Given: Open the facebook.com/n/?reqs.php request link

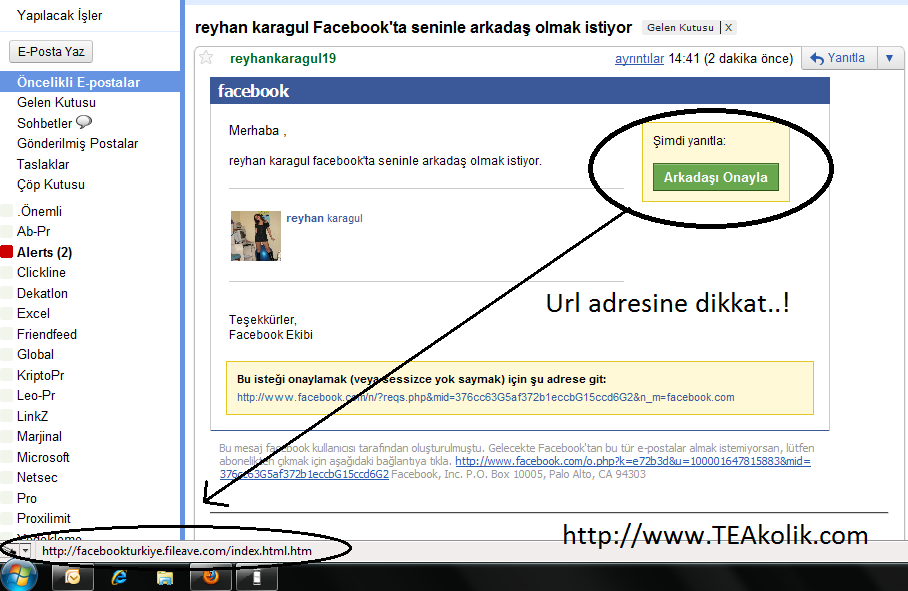Looking at the screenshot, I should click(485, 398).
